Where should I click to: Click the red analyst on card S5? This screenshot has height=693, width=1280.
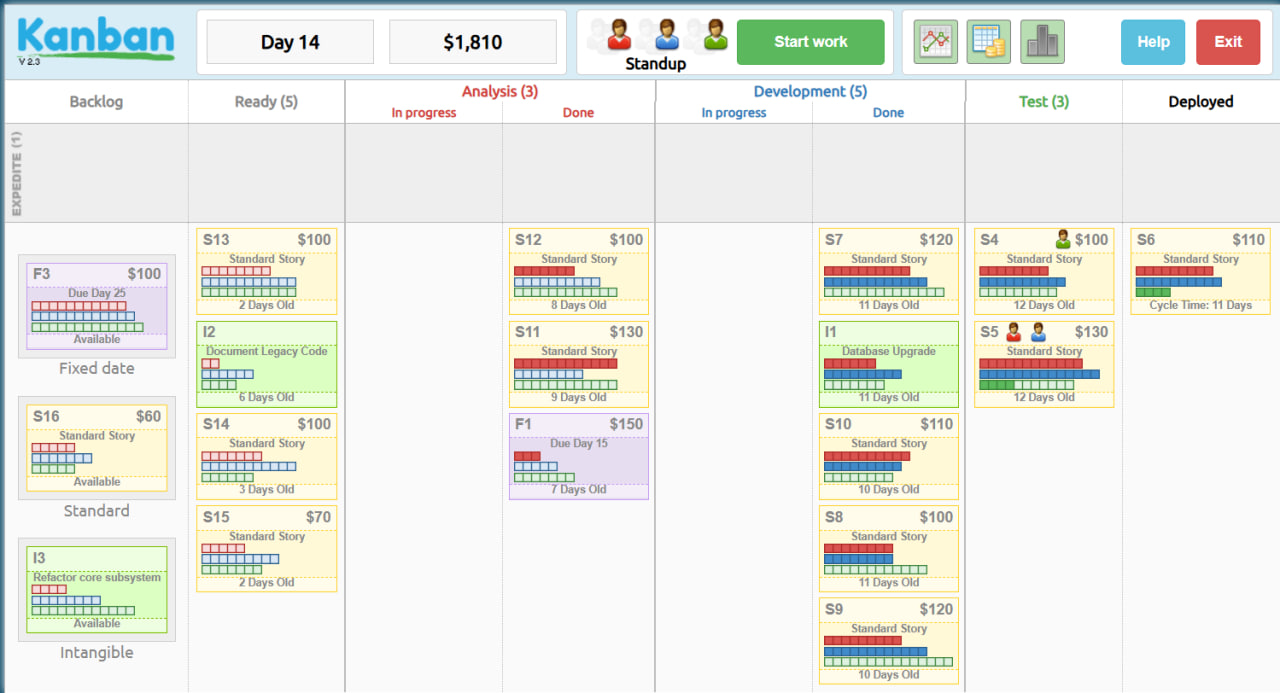(1014, 332)
